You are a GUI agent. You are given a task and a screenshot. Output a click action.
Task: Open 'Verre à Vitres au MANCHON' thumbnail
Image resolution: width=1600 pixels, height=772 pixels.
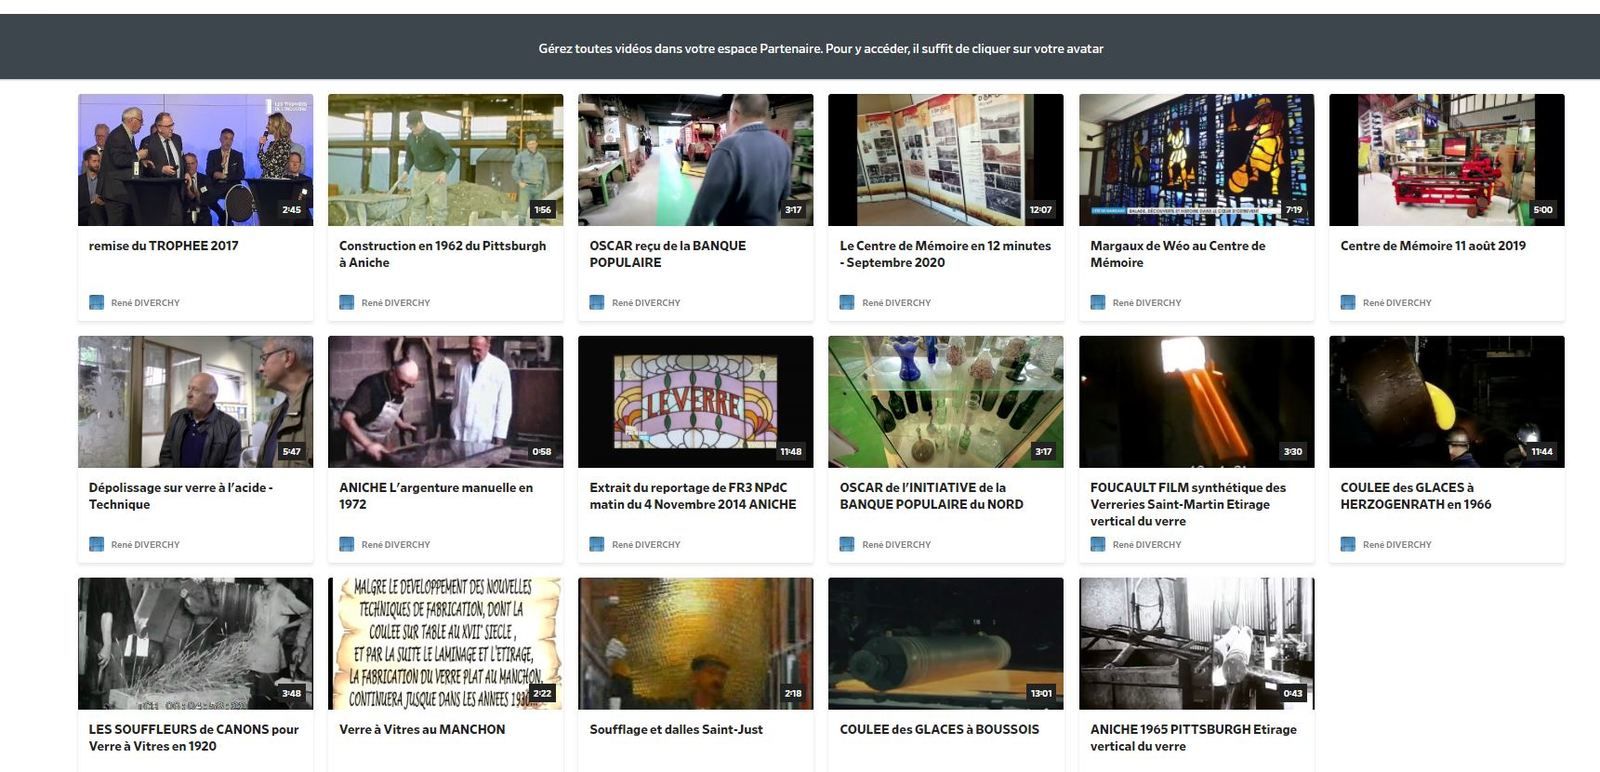pyautogui.click(x=445, y=644)
